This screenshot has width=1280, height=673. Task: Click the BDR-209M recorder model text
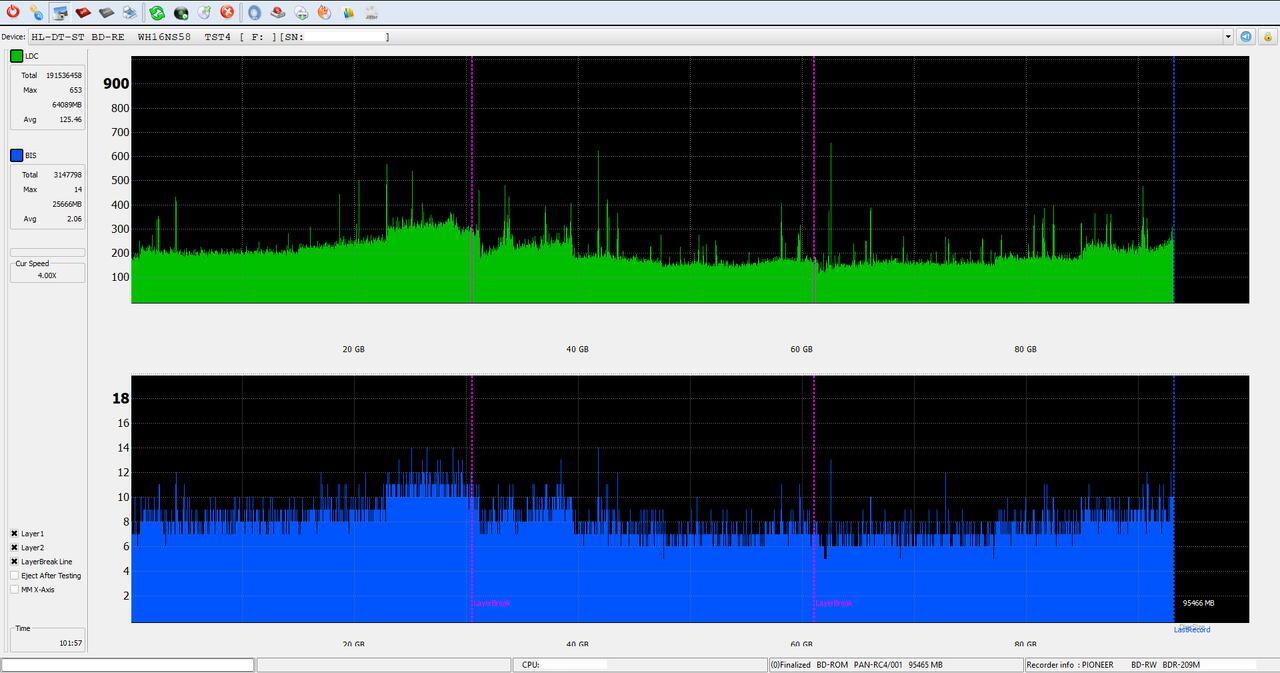click(1180, 664)
